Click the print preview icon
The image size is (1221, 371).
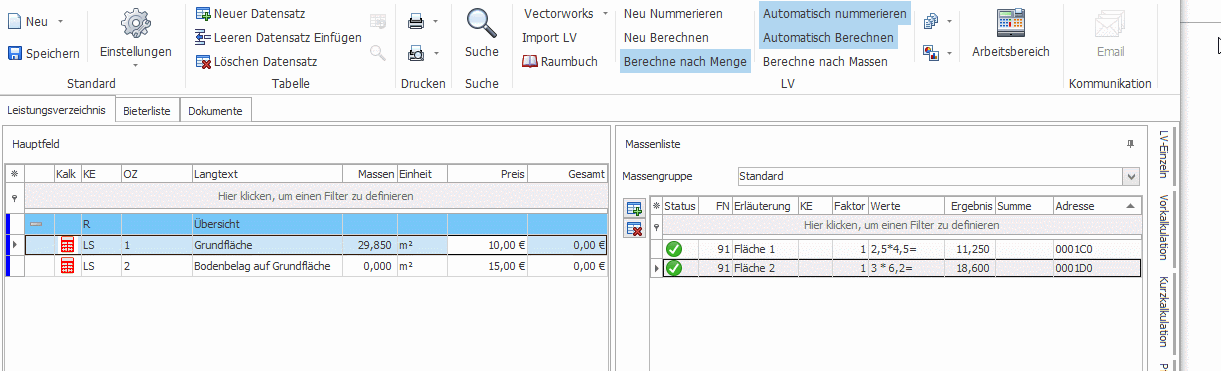(416, 53)
